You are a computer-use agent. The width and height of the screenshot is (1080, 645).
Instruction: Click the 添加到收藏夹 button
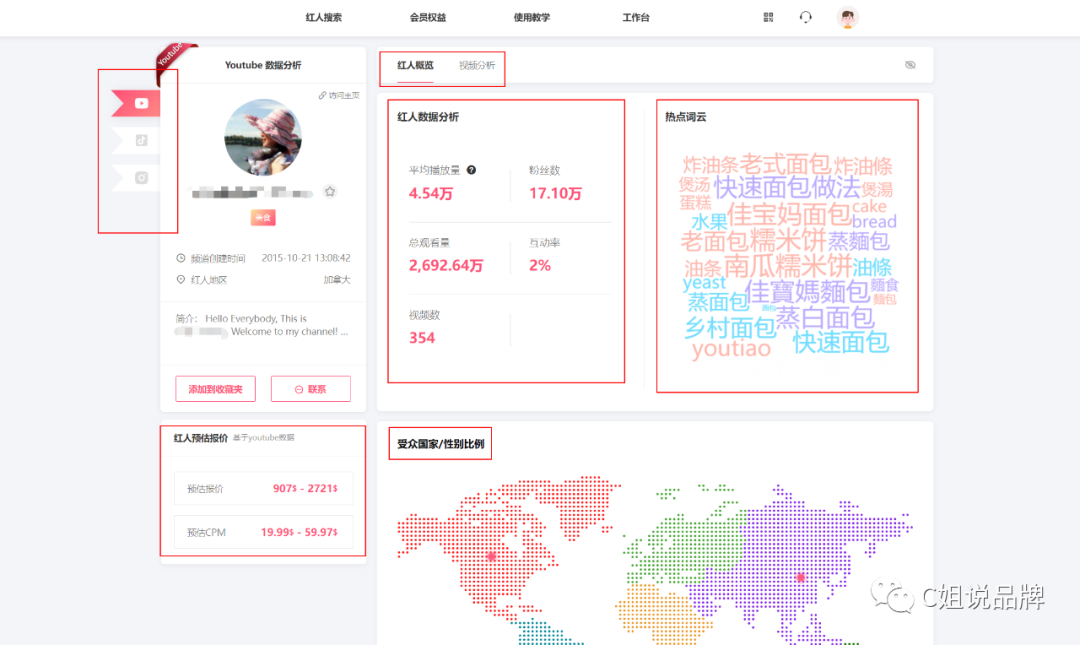(215, 388)
